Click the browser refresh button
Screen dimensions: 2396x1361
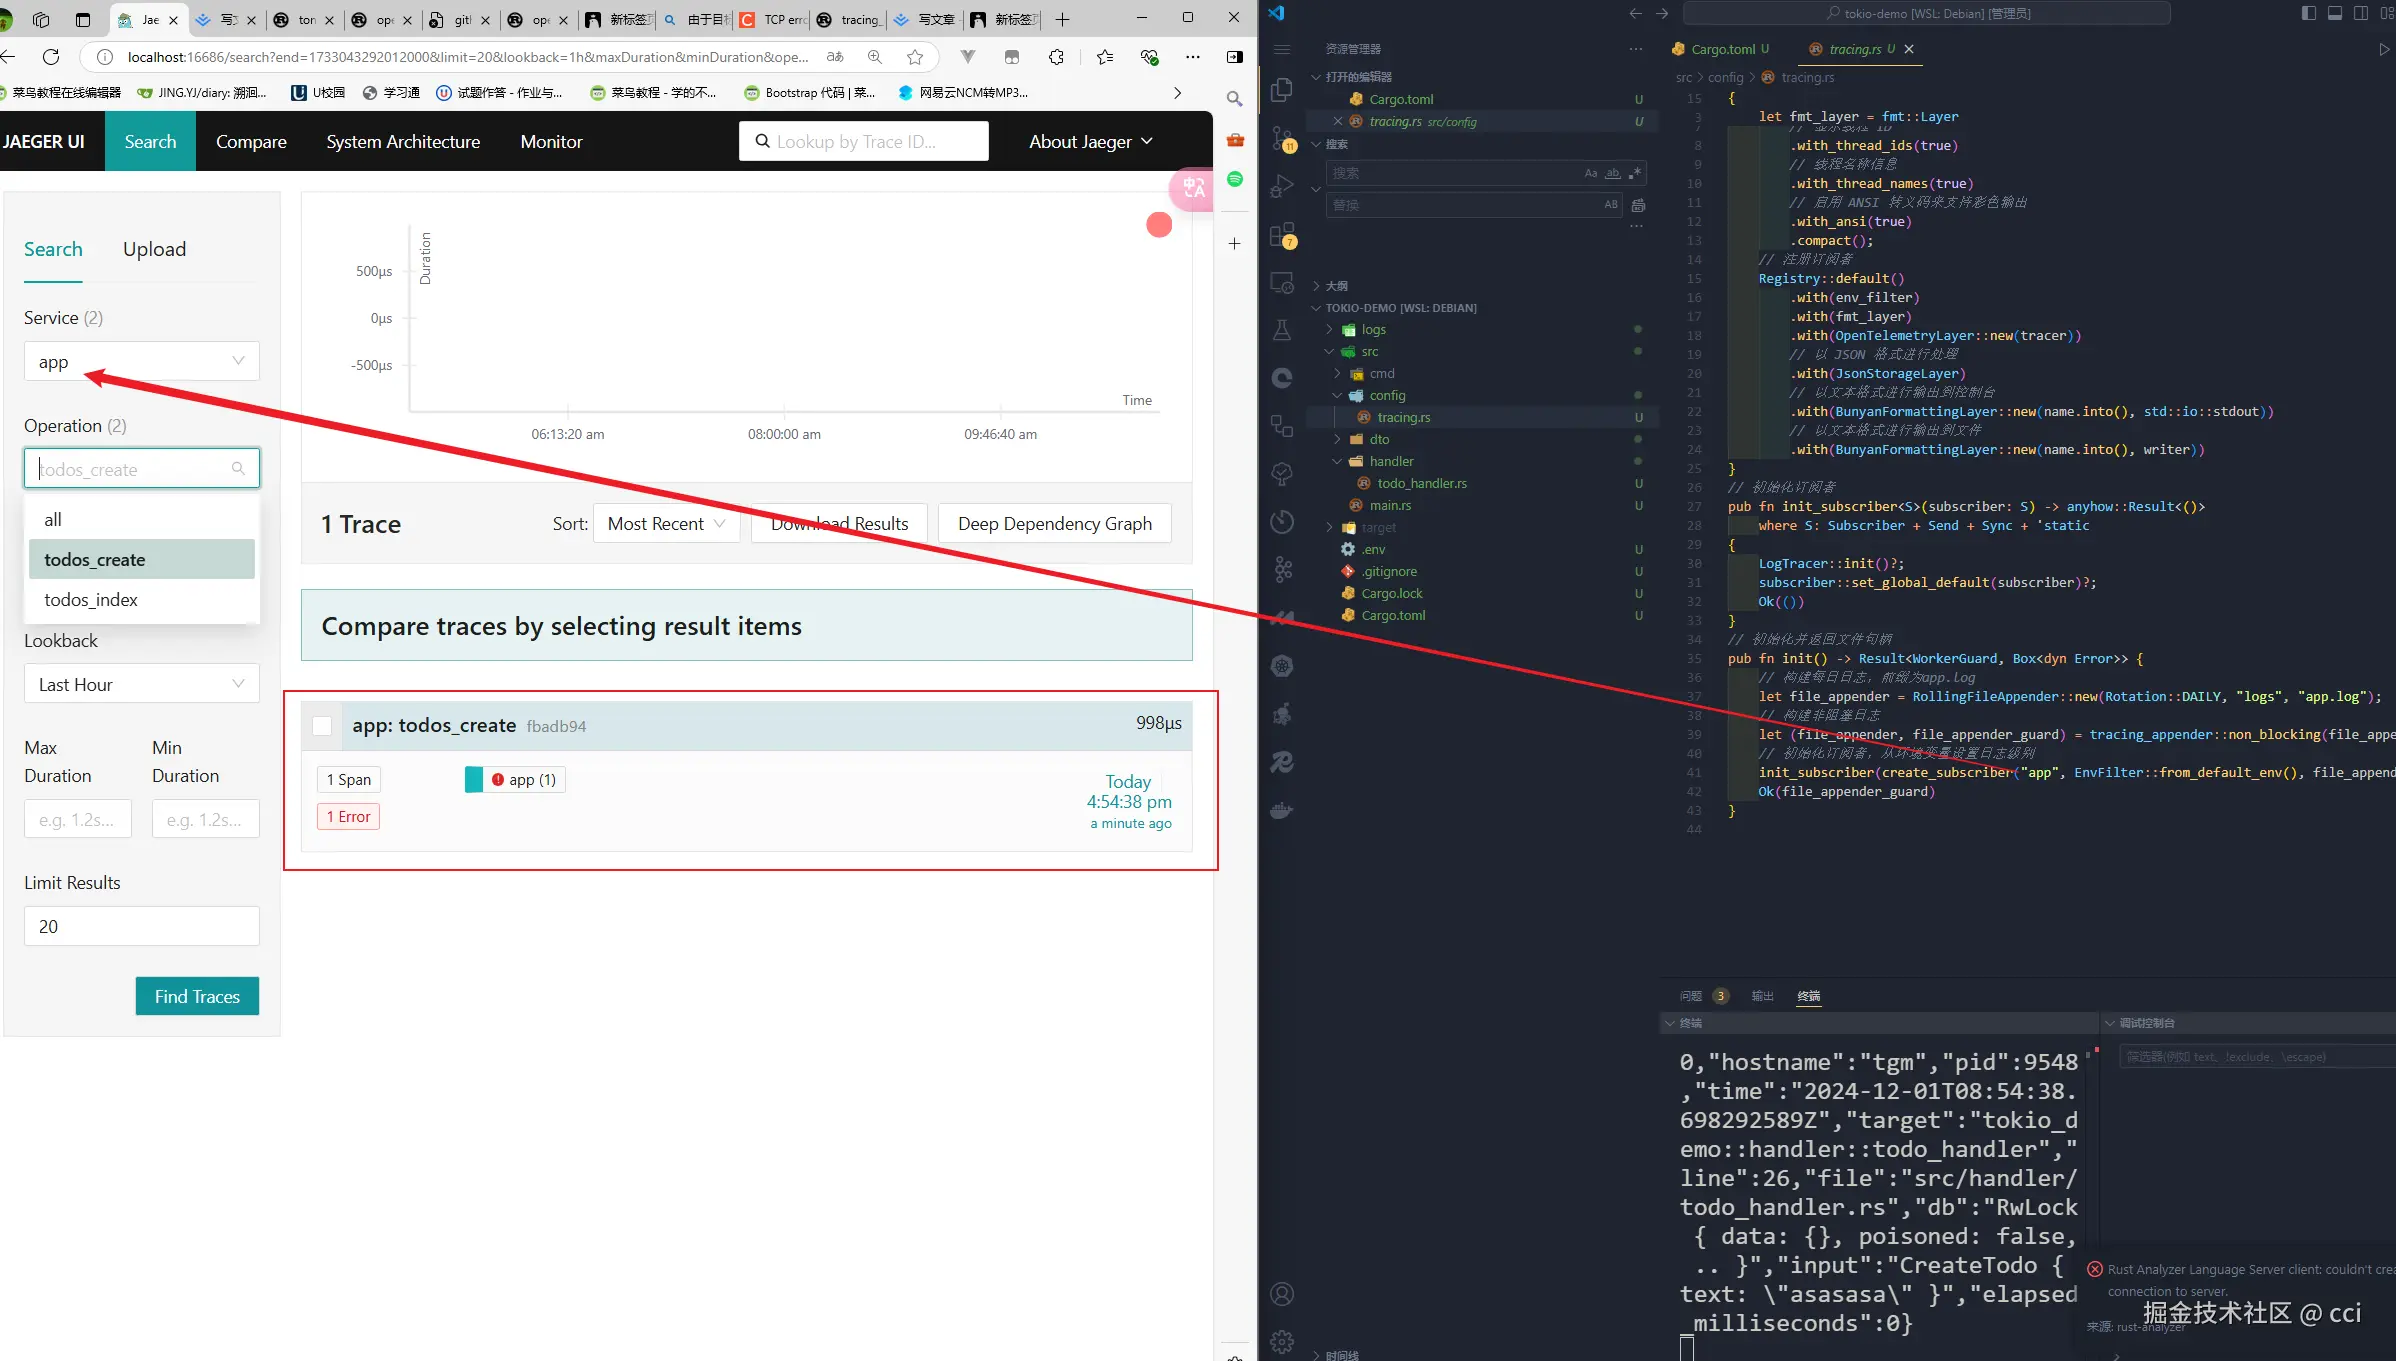coord(52,57)
